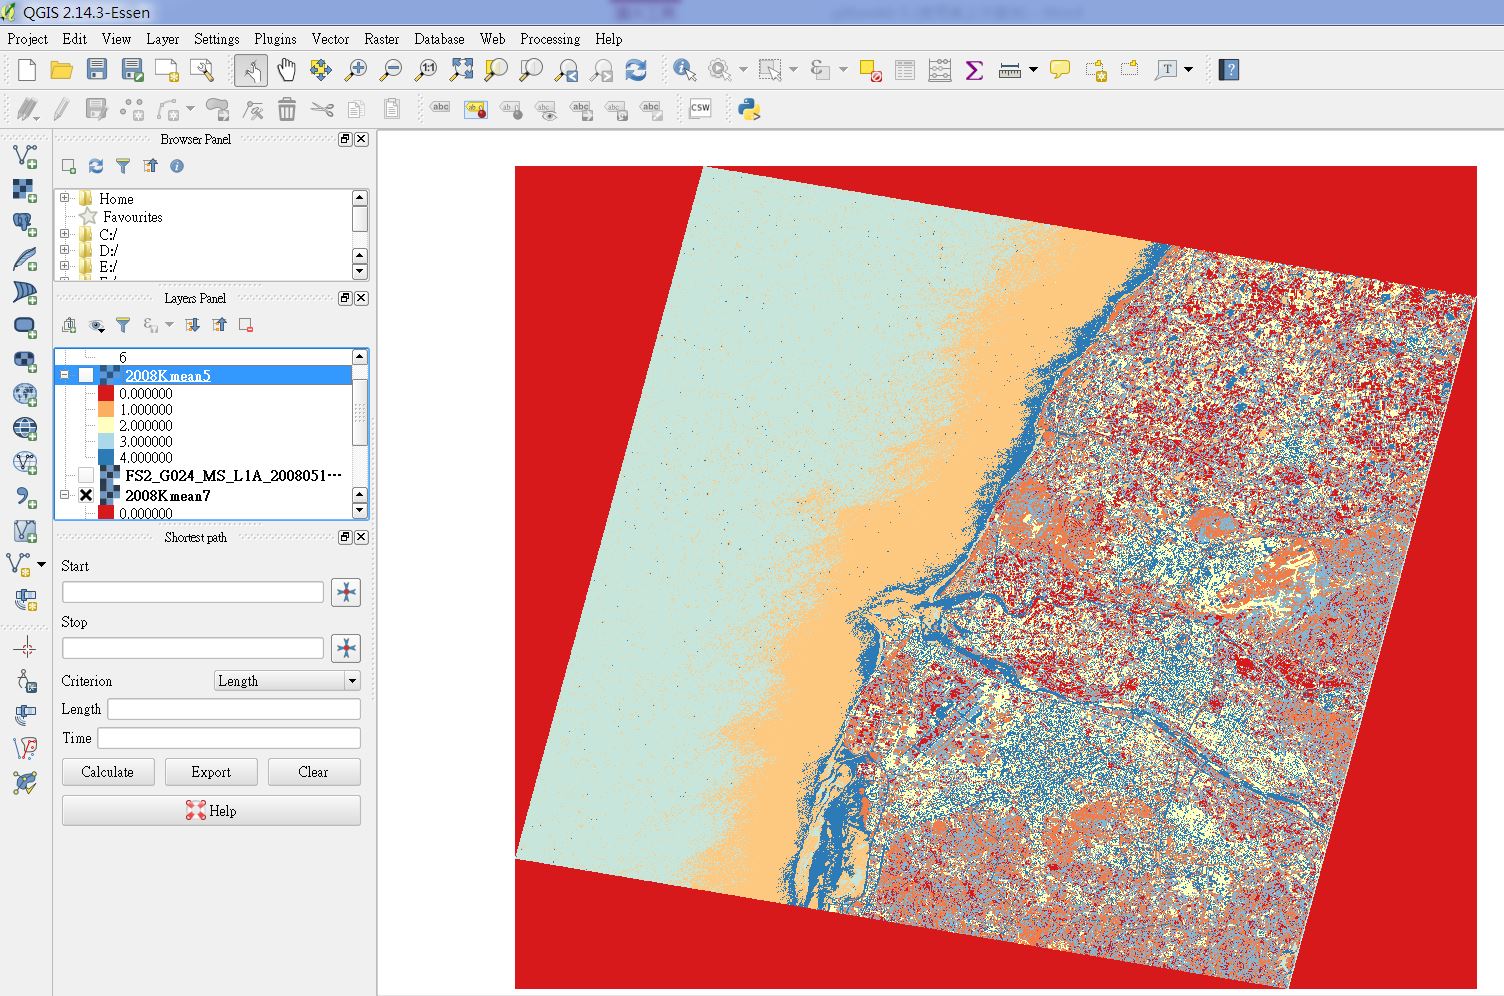This screenshot has height=996, width=1504.
Task: Open the Python console
Action: coord(749,109)
